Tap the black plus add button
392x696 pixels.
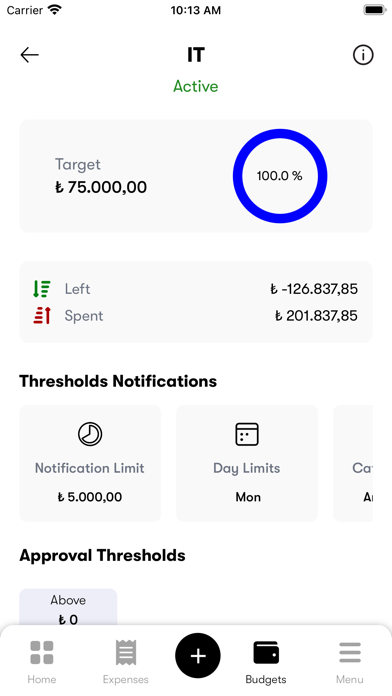coord(198,656)
